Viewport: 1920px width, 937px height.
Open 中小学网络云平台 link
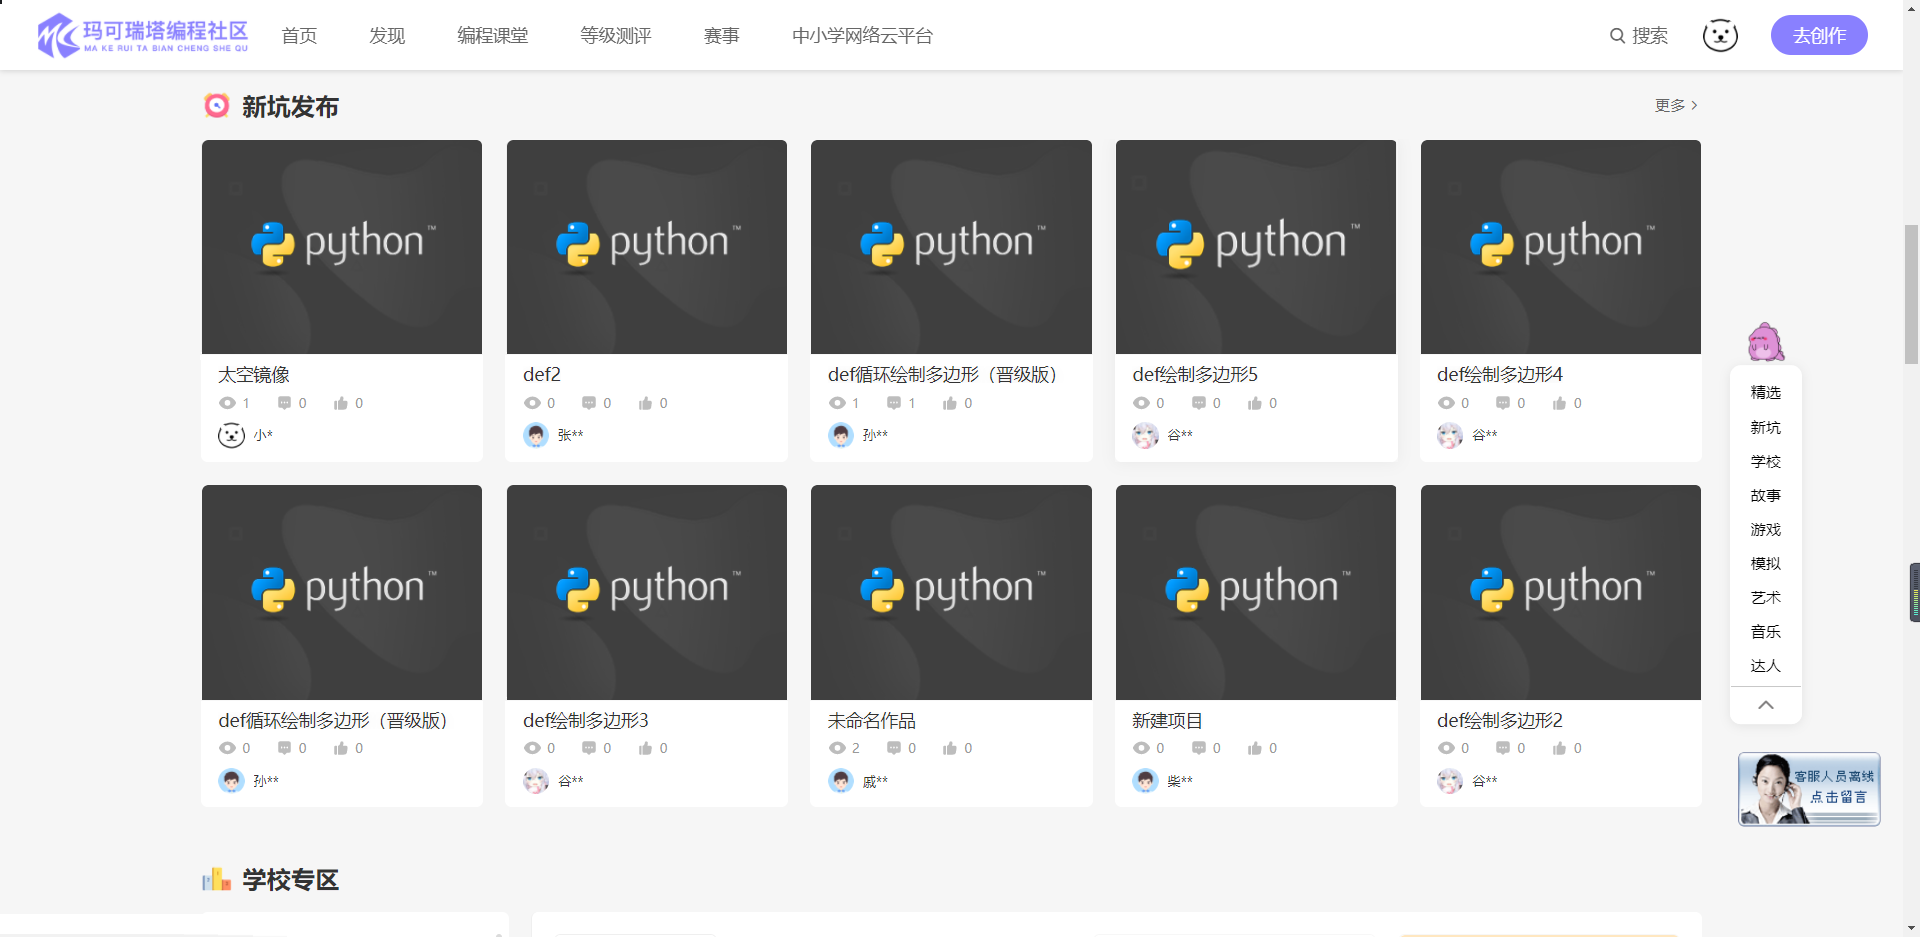click(x=863, y=36)
